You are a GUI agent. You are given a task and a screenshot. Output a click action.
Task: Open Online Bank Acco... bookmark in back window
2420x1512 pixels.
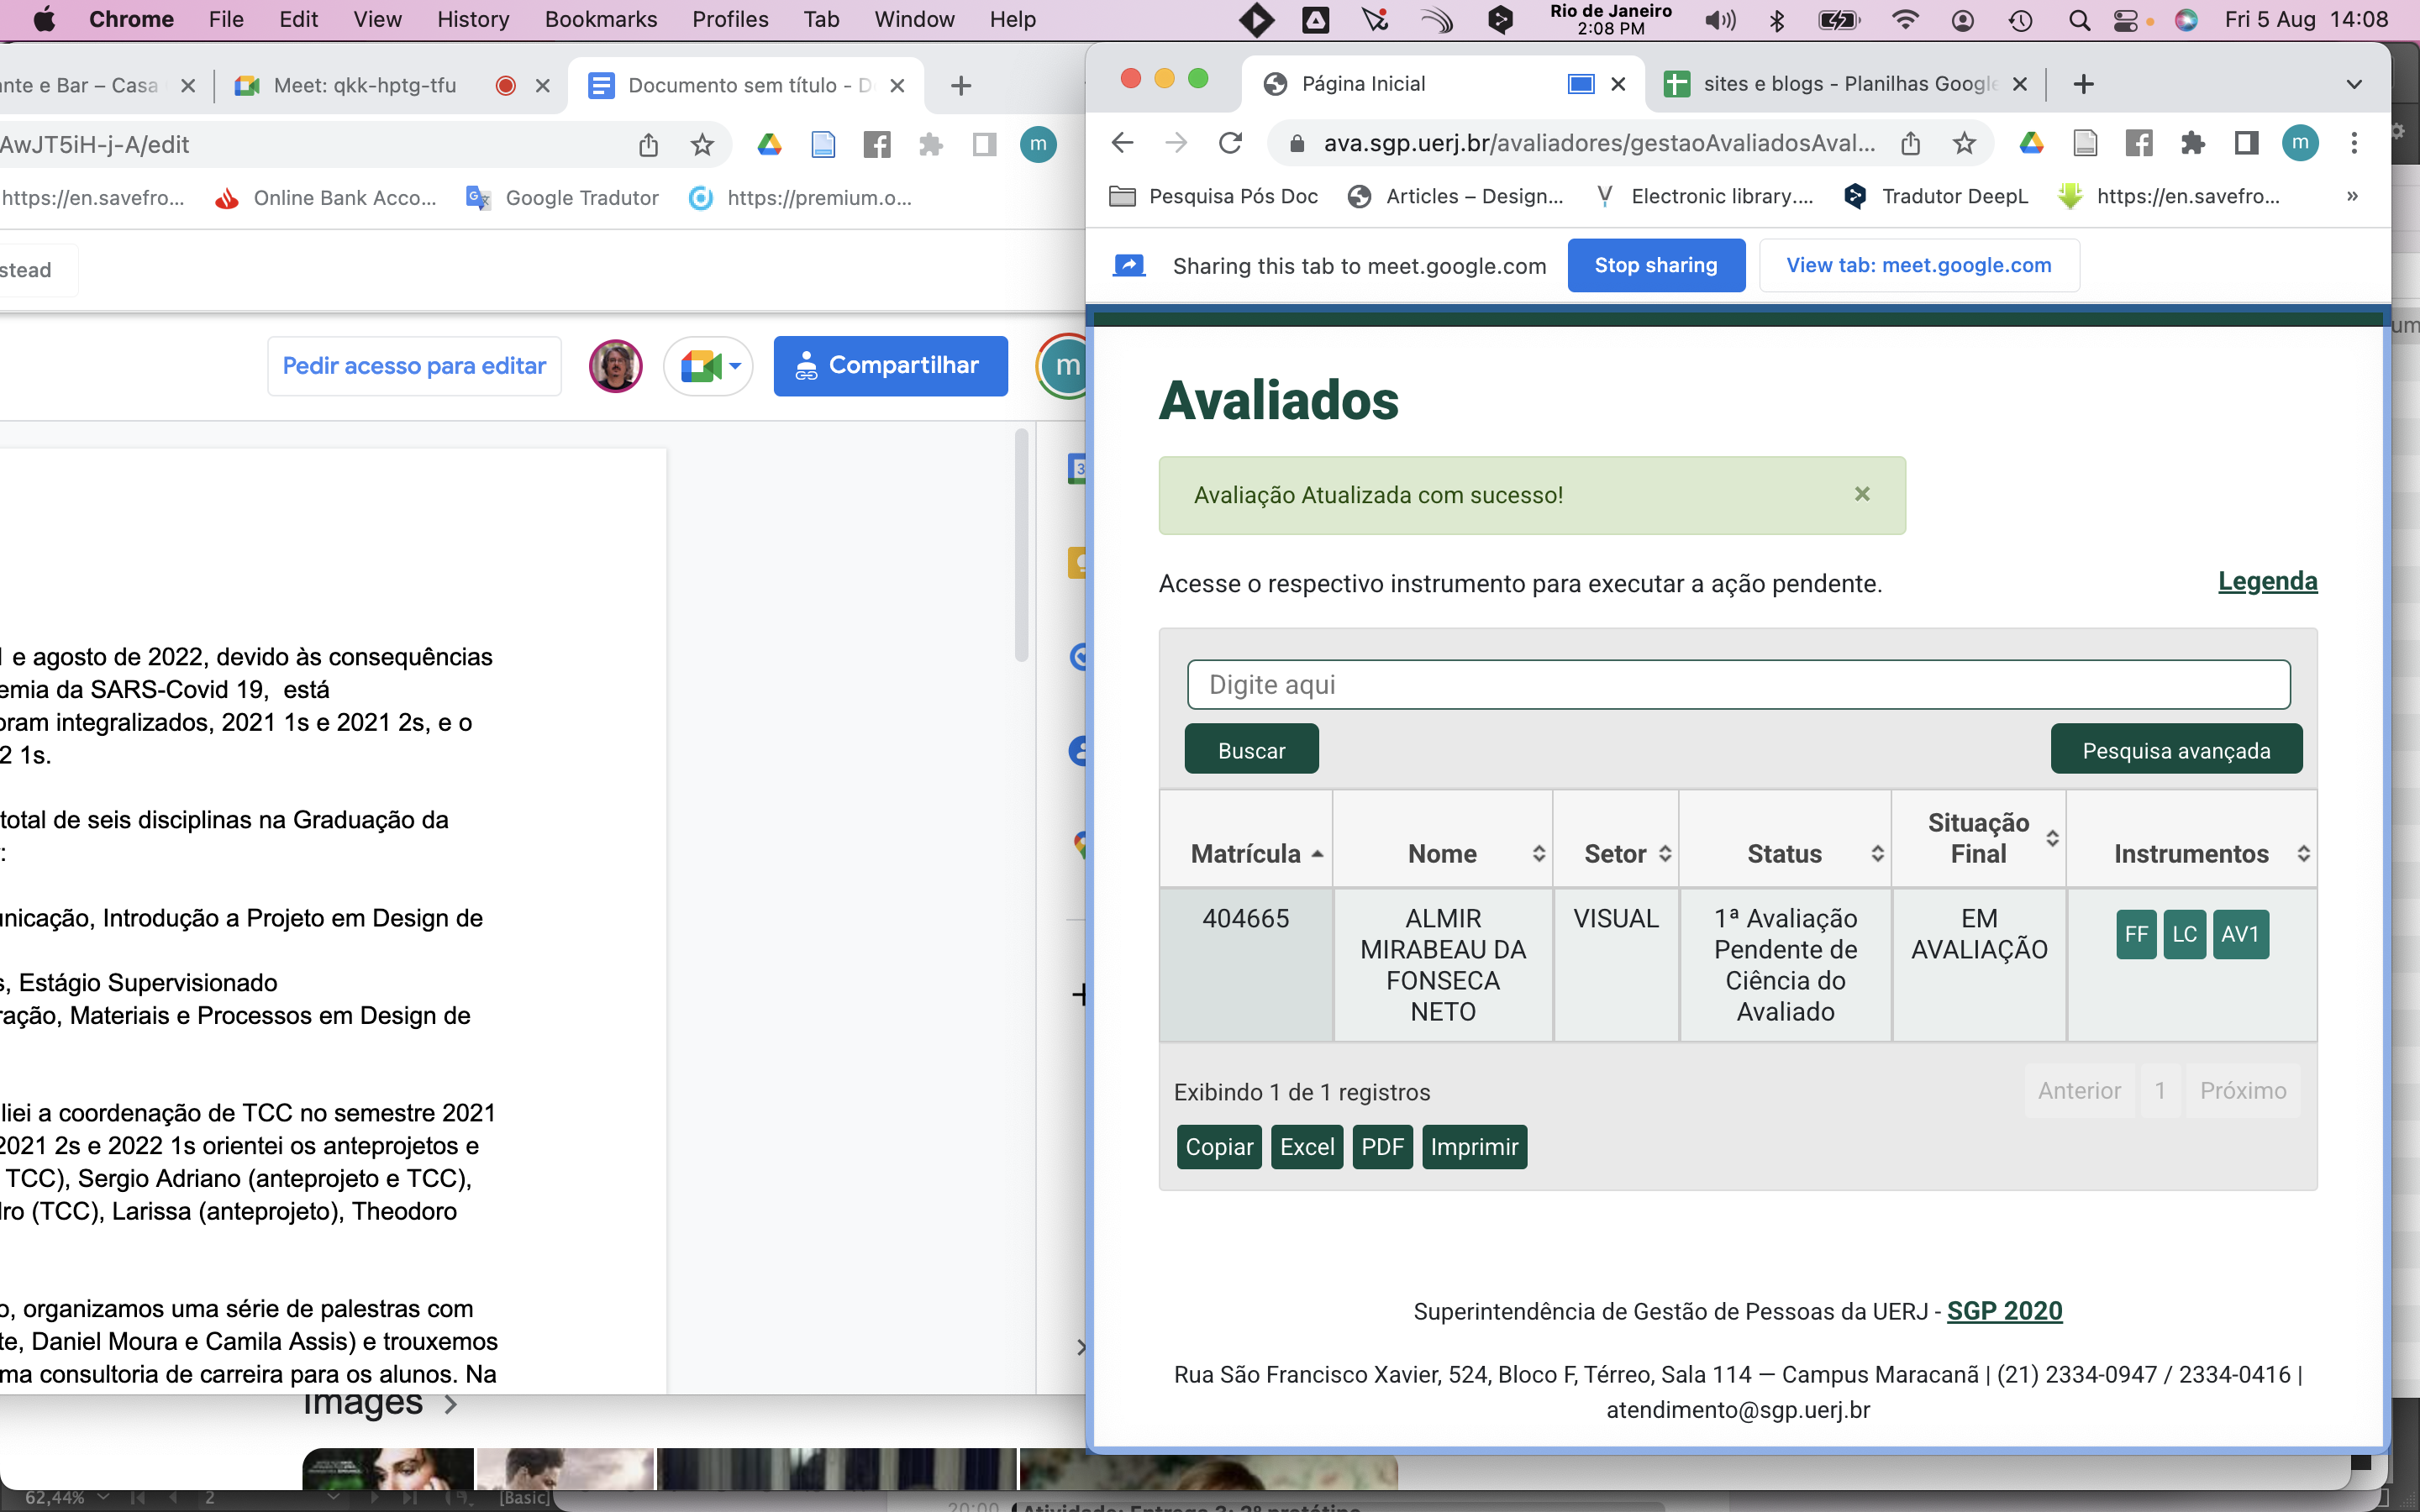click(x=326, y=198)
